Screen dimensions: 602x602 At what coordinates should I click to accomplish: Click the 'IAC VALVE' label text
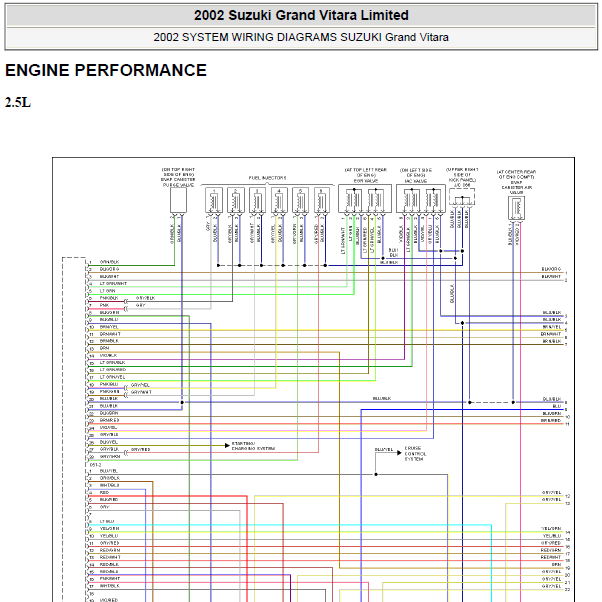(416, 181)
